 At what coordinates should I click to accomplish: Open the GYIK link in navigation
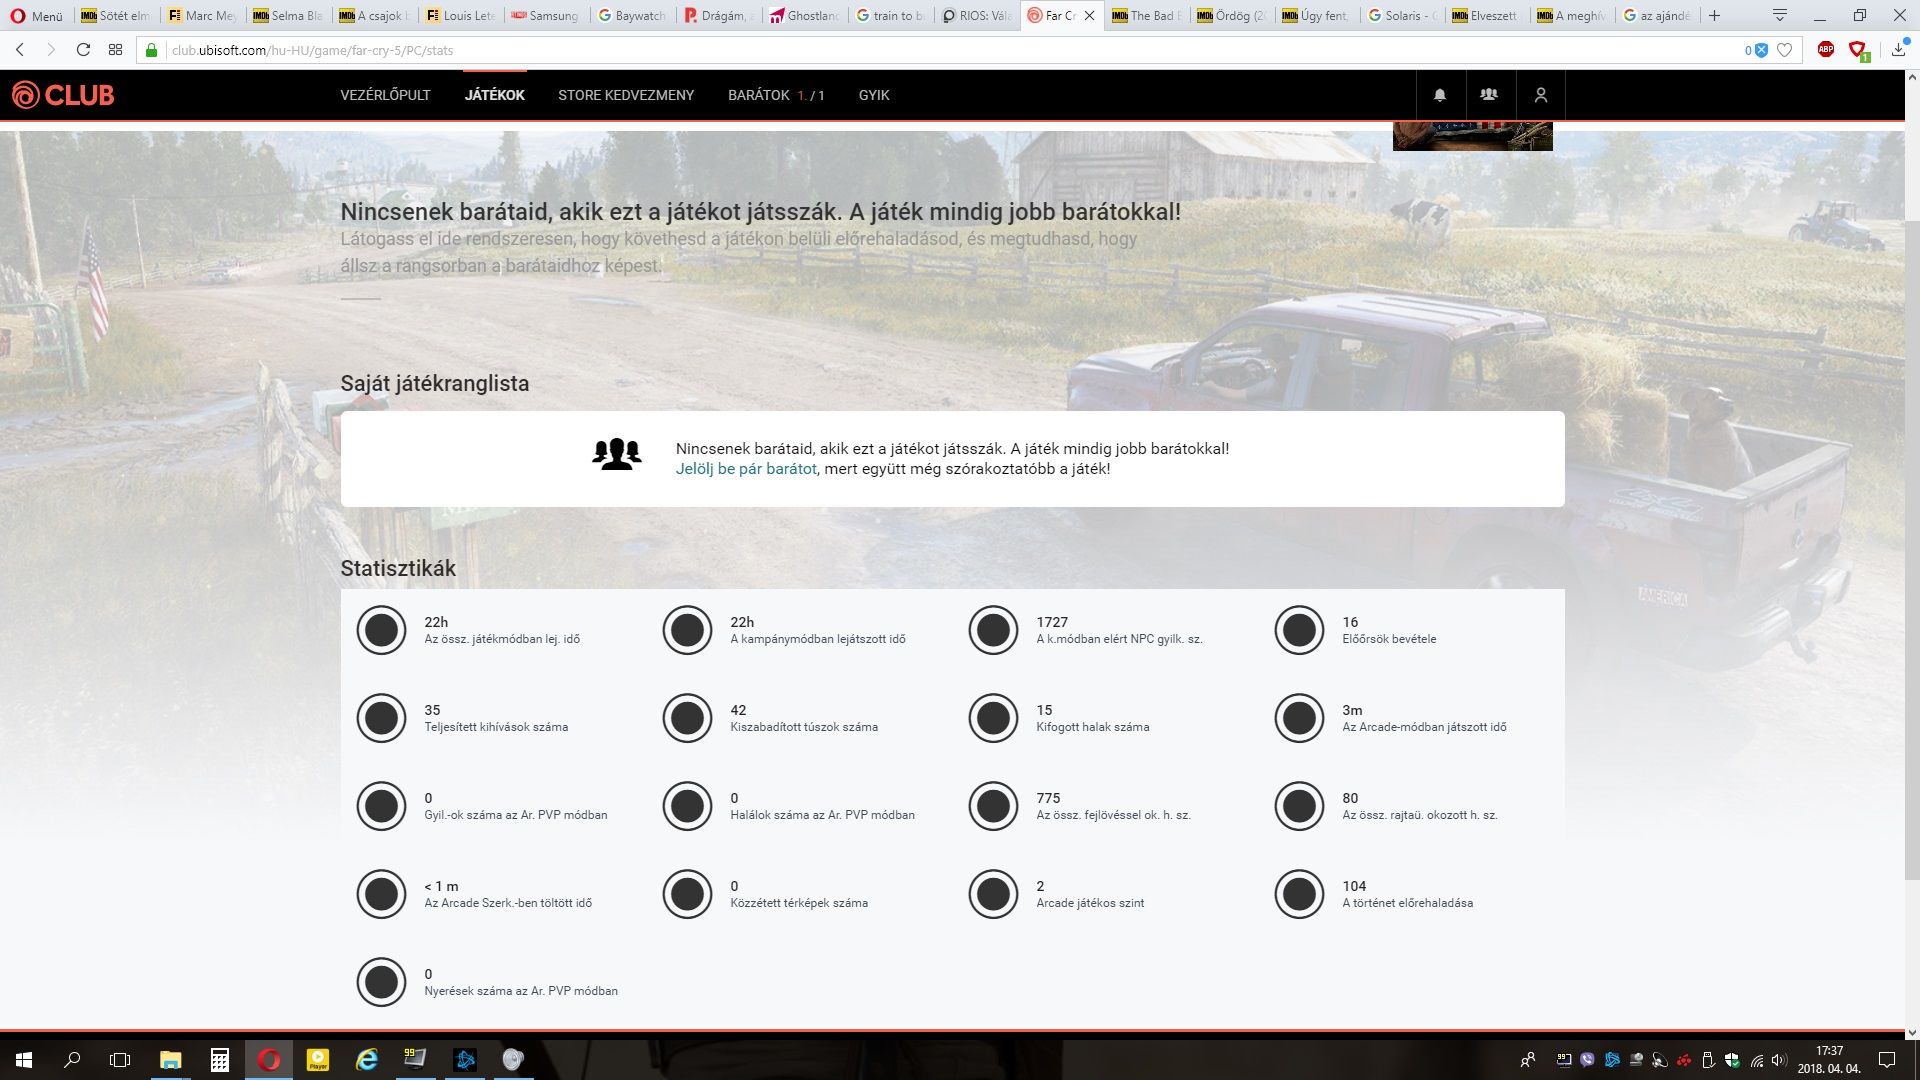(873, 95)
